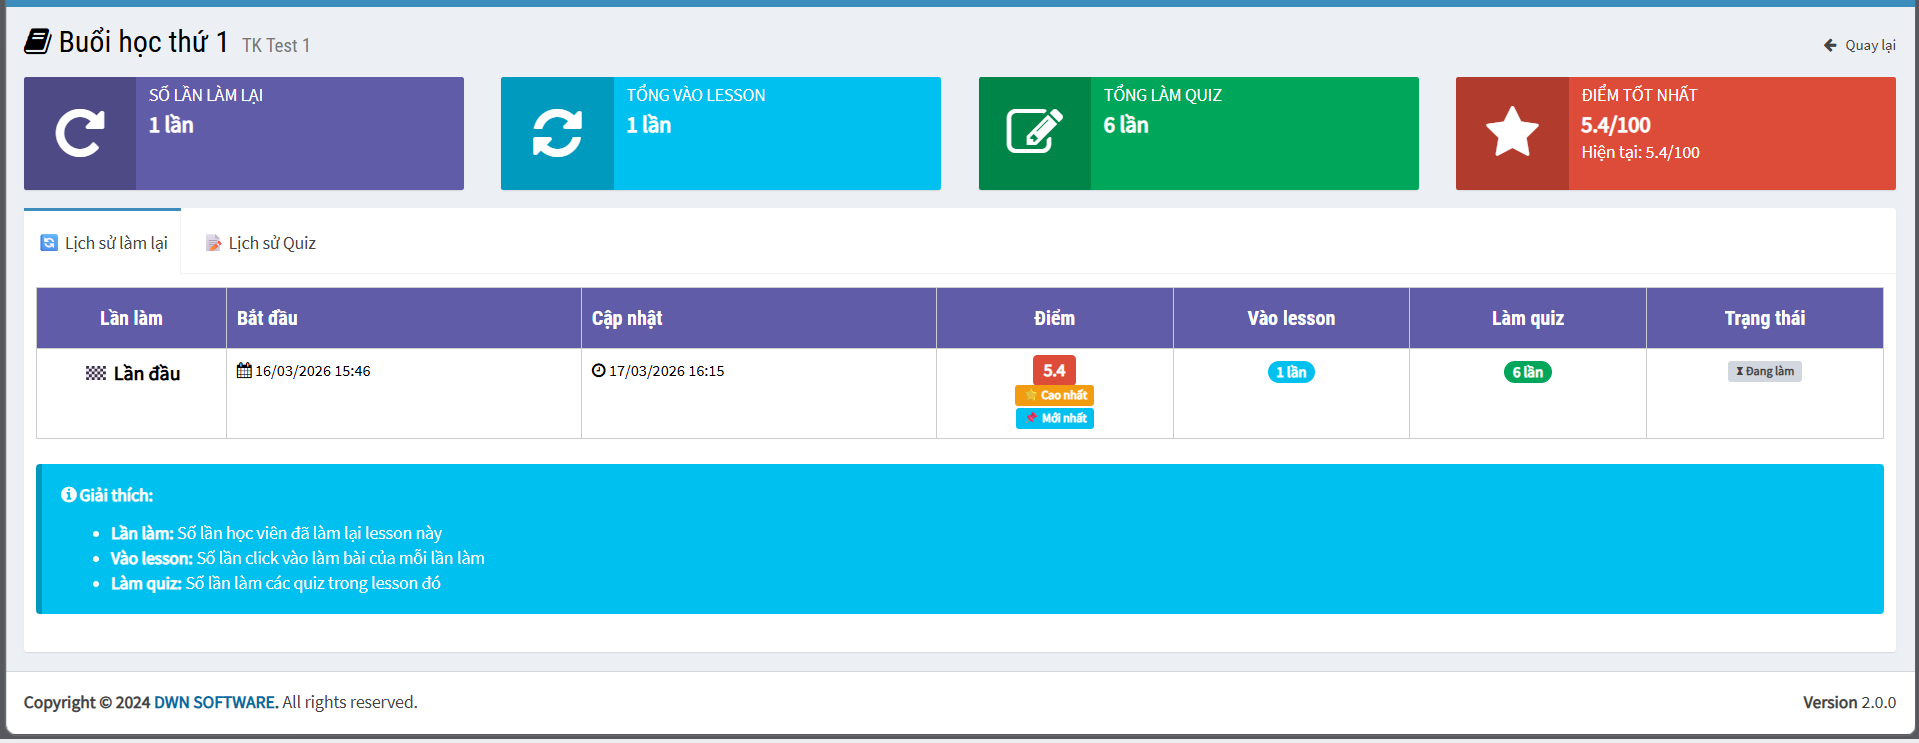Viewport: 1919px width, 743px height.
Task: Click the Đang làm status badge
Action: 1764,371
